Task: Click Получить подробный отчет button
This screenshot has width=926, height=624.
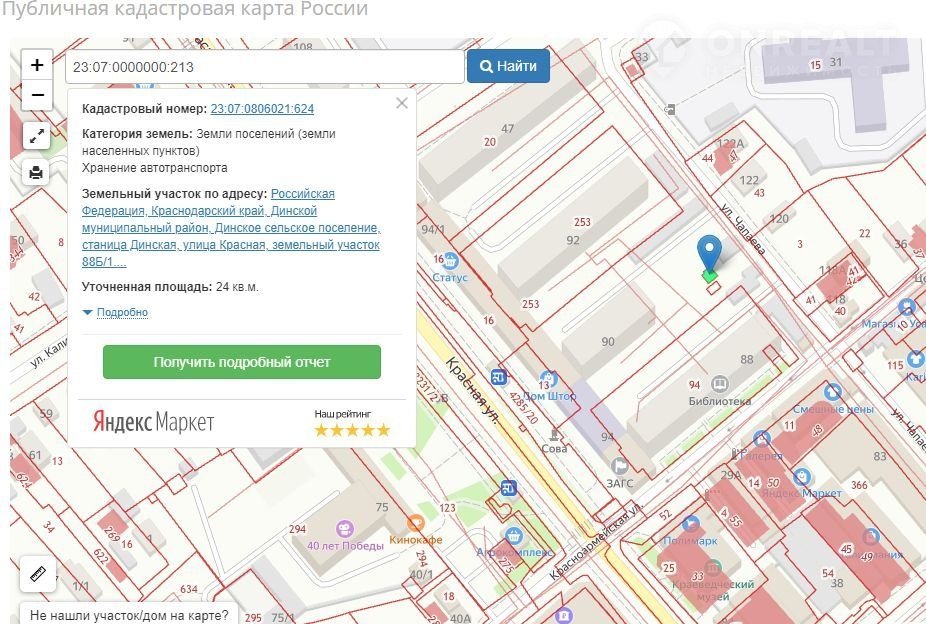Action: pyautogui.click(x=242, y=362)
